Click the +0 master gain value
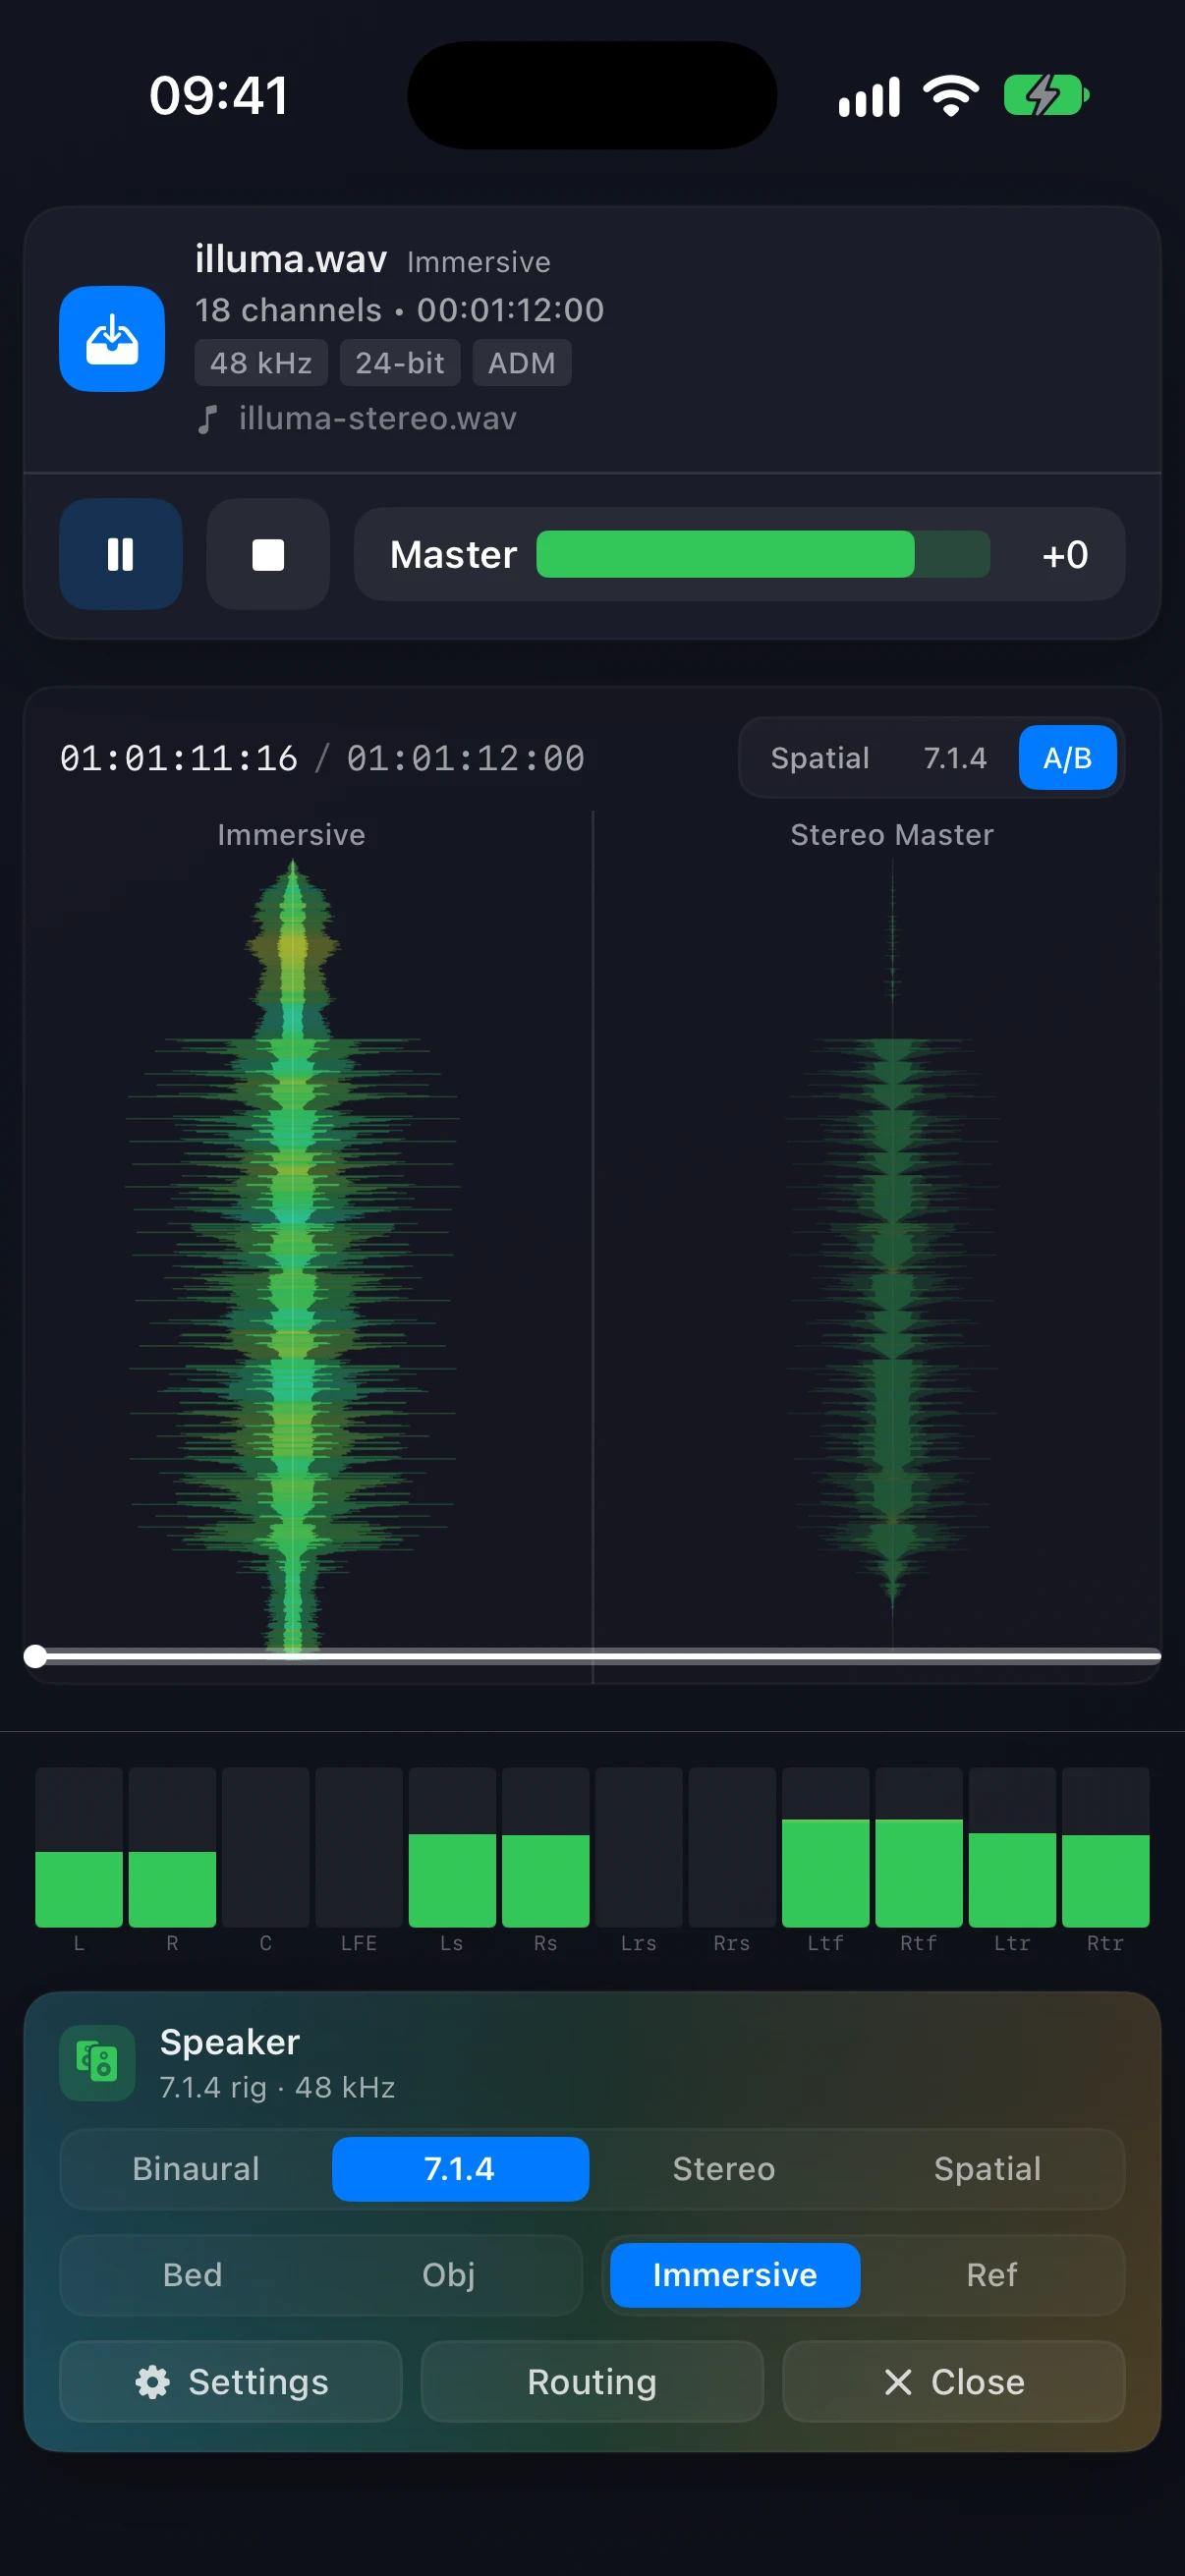The height and width of the screenshot is (2576, 1185). [x=1064, y=554]
